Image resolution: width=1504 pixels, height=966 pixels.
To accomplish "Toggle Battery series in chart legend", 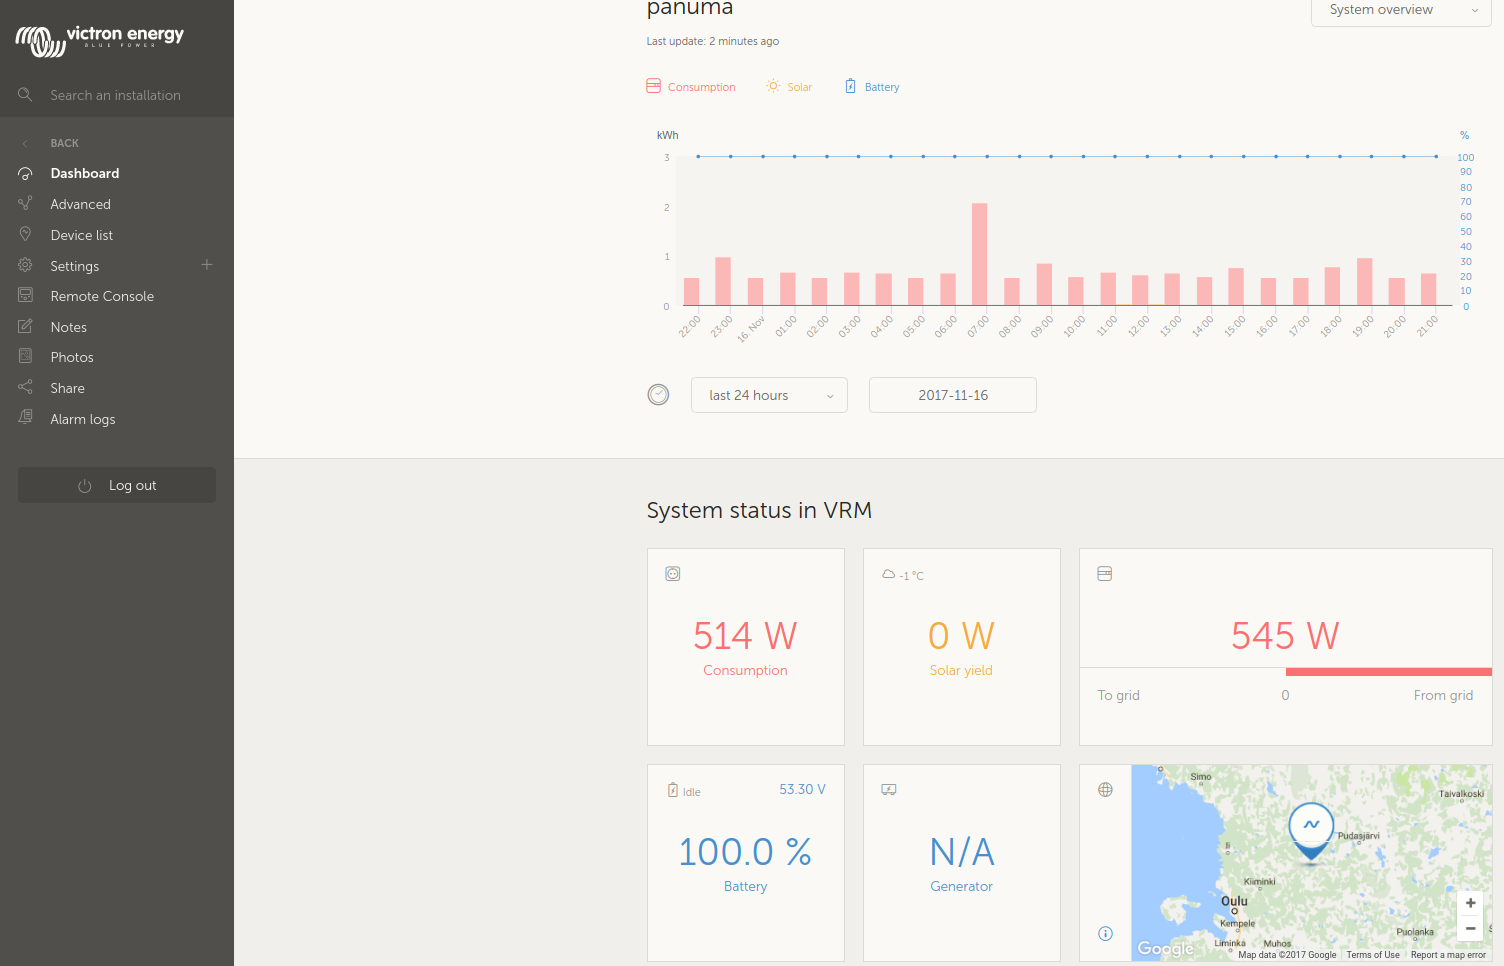I will [872, 87].
